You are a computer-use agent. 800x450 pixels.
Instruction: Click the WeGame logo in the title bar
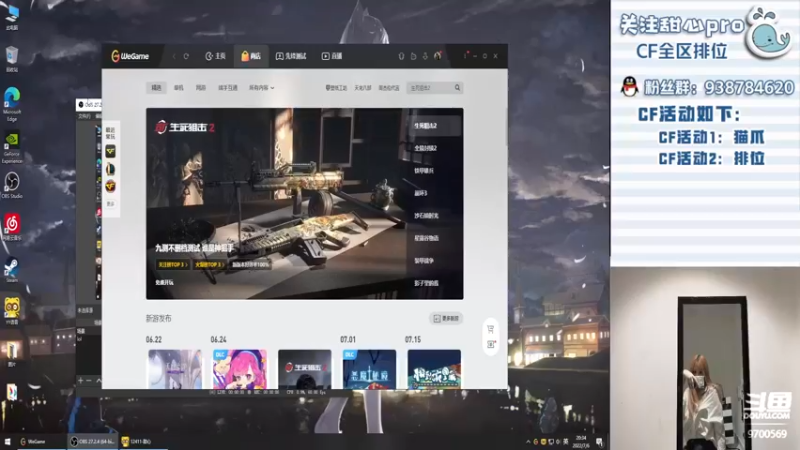click(x=130, y=56)
